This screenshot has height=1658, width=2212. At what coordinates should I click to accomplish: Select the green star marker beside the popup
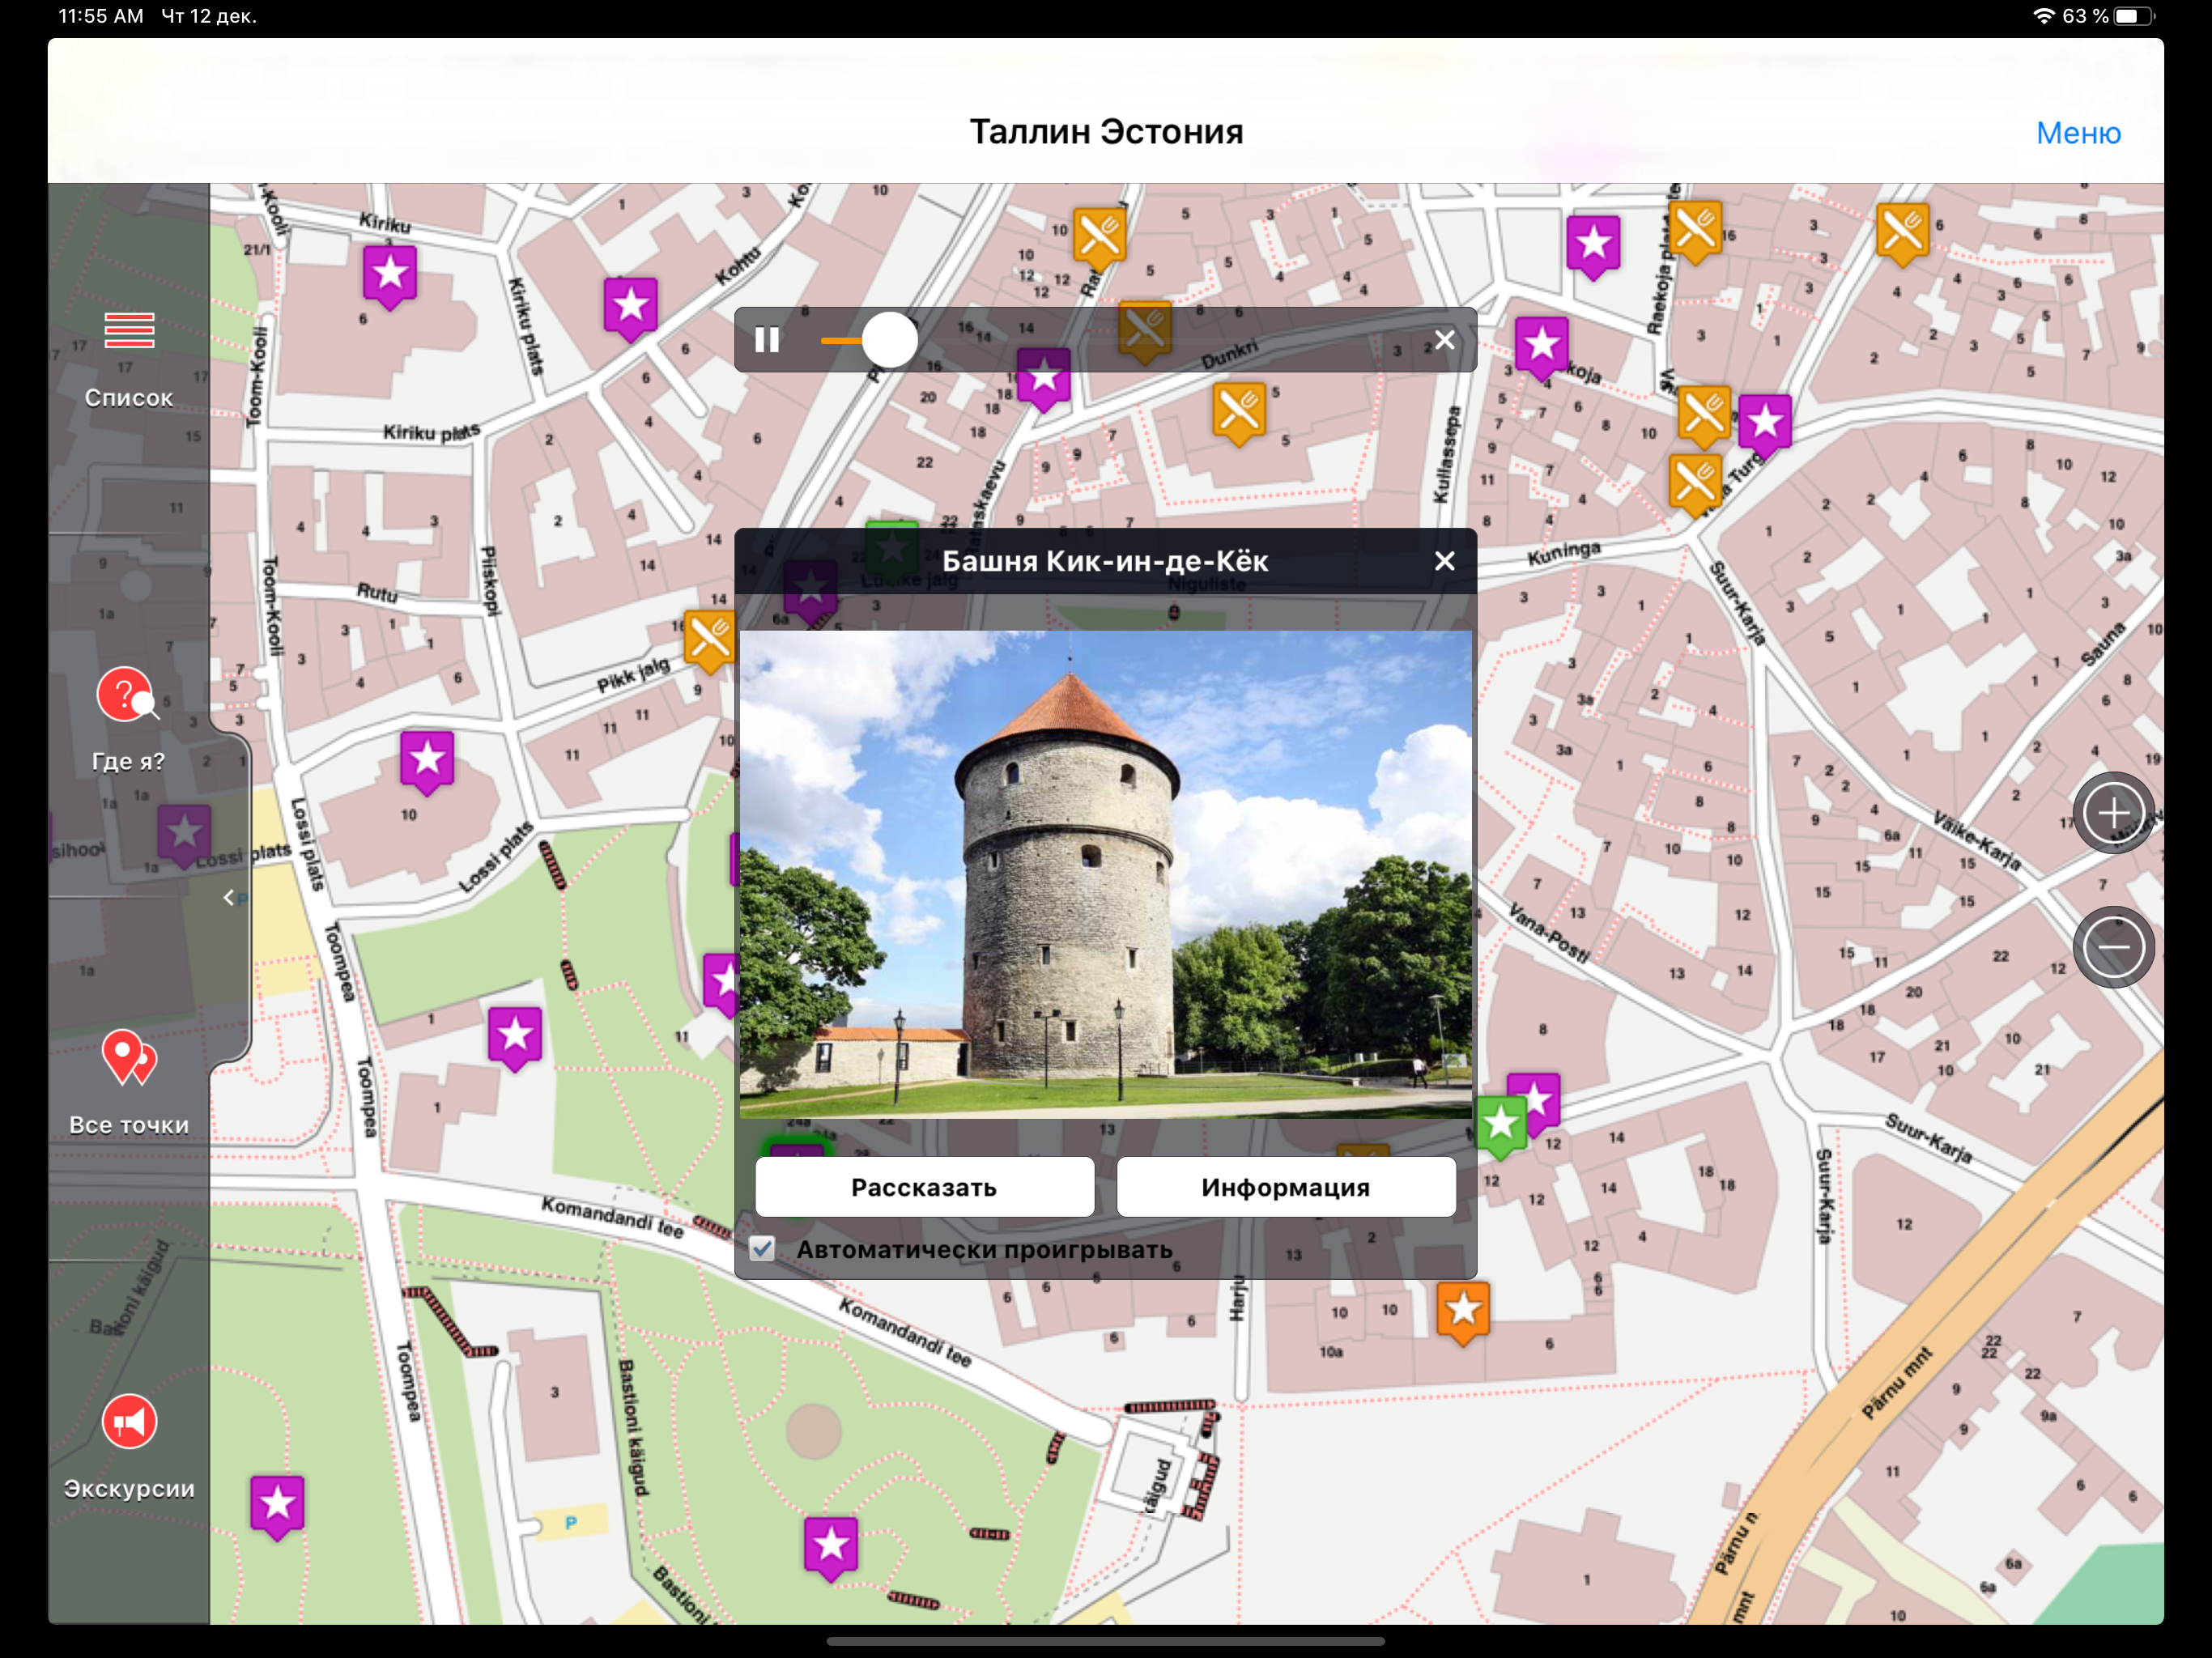(1500, 1127)
